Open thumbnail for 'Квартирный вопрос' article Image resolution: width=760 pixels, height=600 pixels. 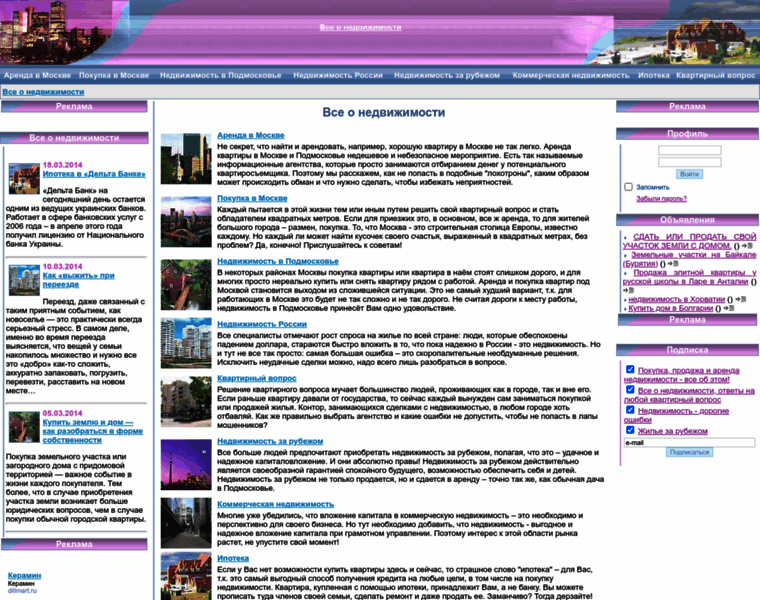point(186,402)
